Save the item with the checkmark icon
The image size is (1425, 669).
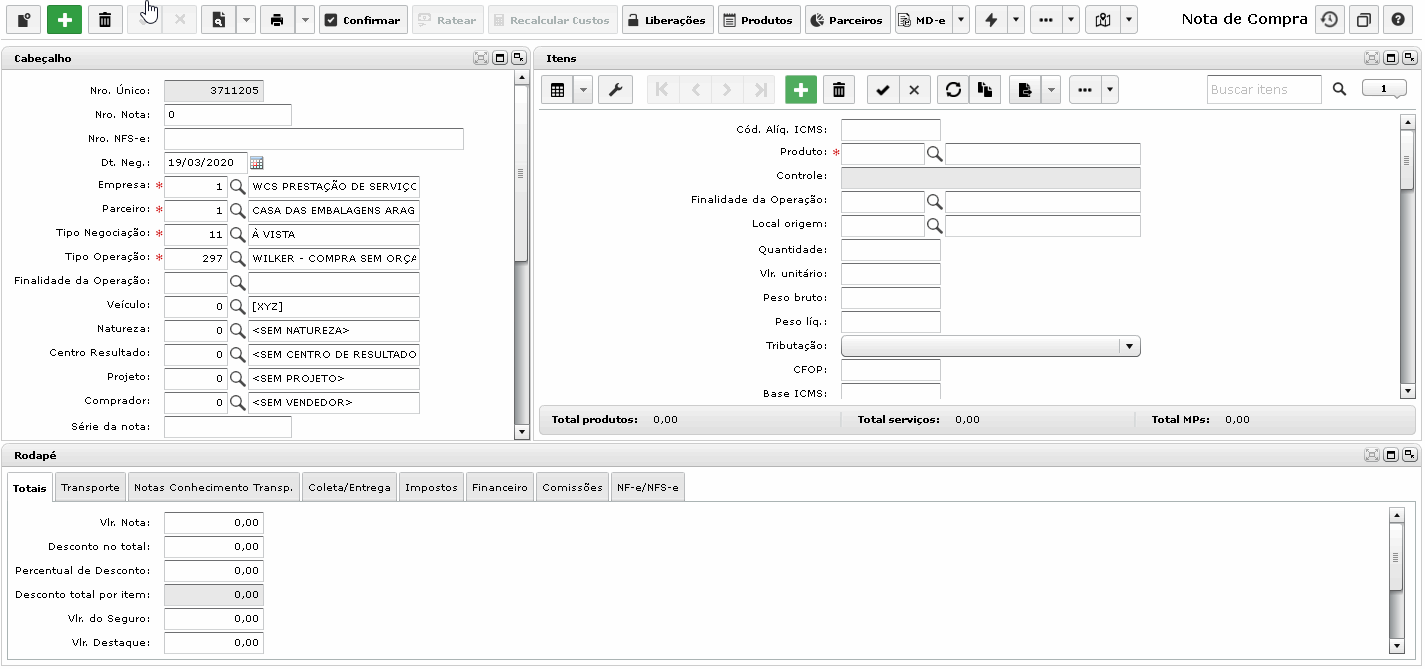coord(882,90)
